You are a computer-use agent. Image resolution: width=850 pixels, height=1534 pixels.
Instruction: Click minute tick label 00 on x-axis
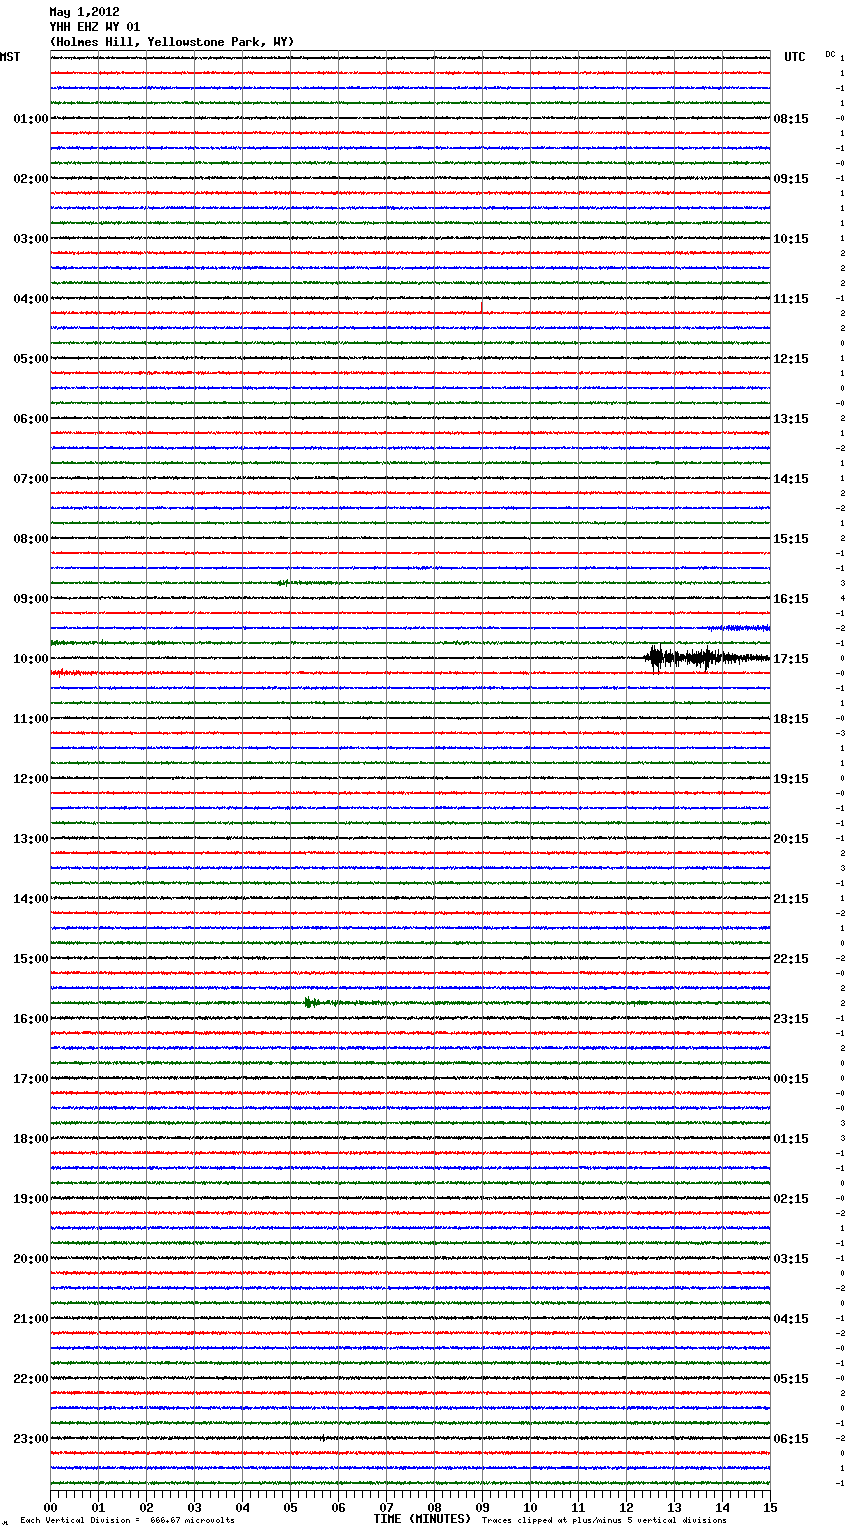tap(50, 1507)
